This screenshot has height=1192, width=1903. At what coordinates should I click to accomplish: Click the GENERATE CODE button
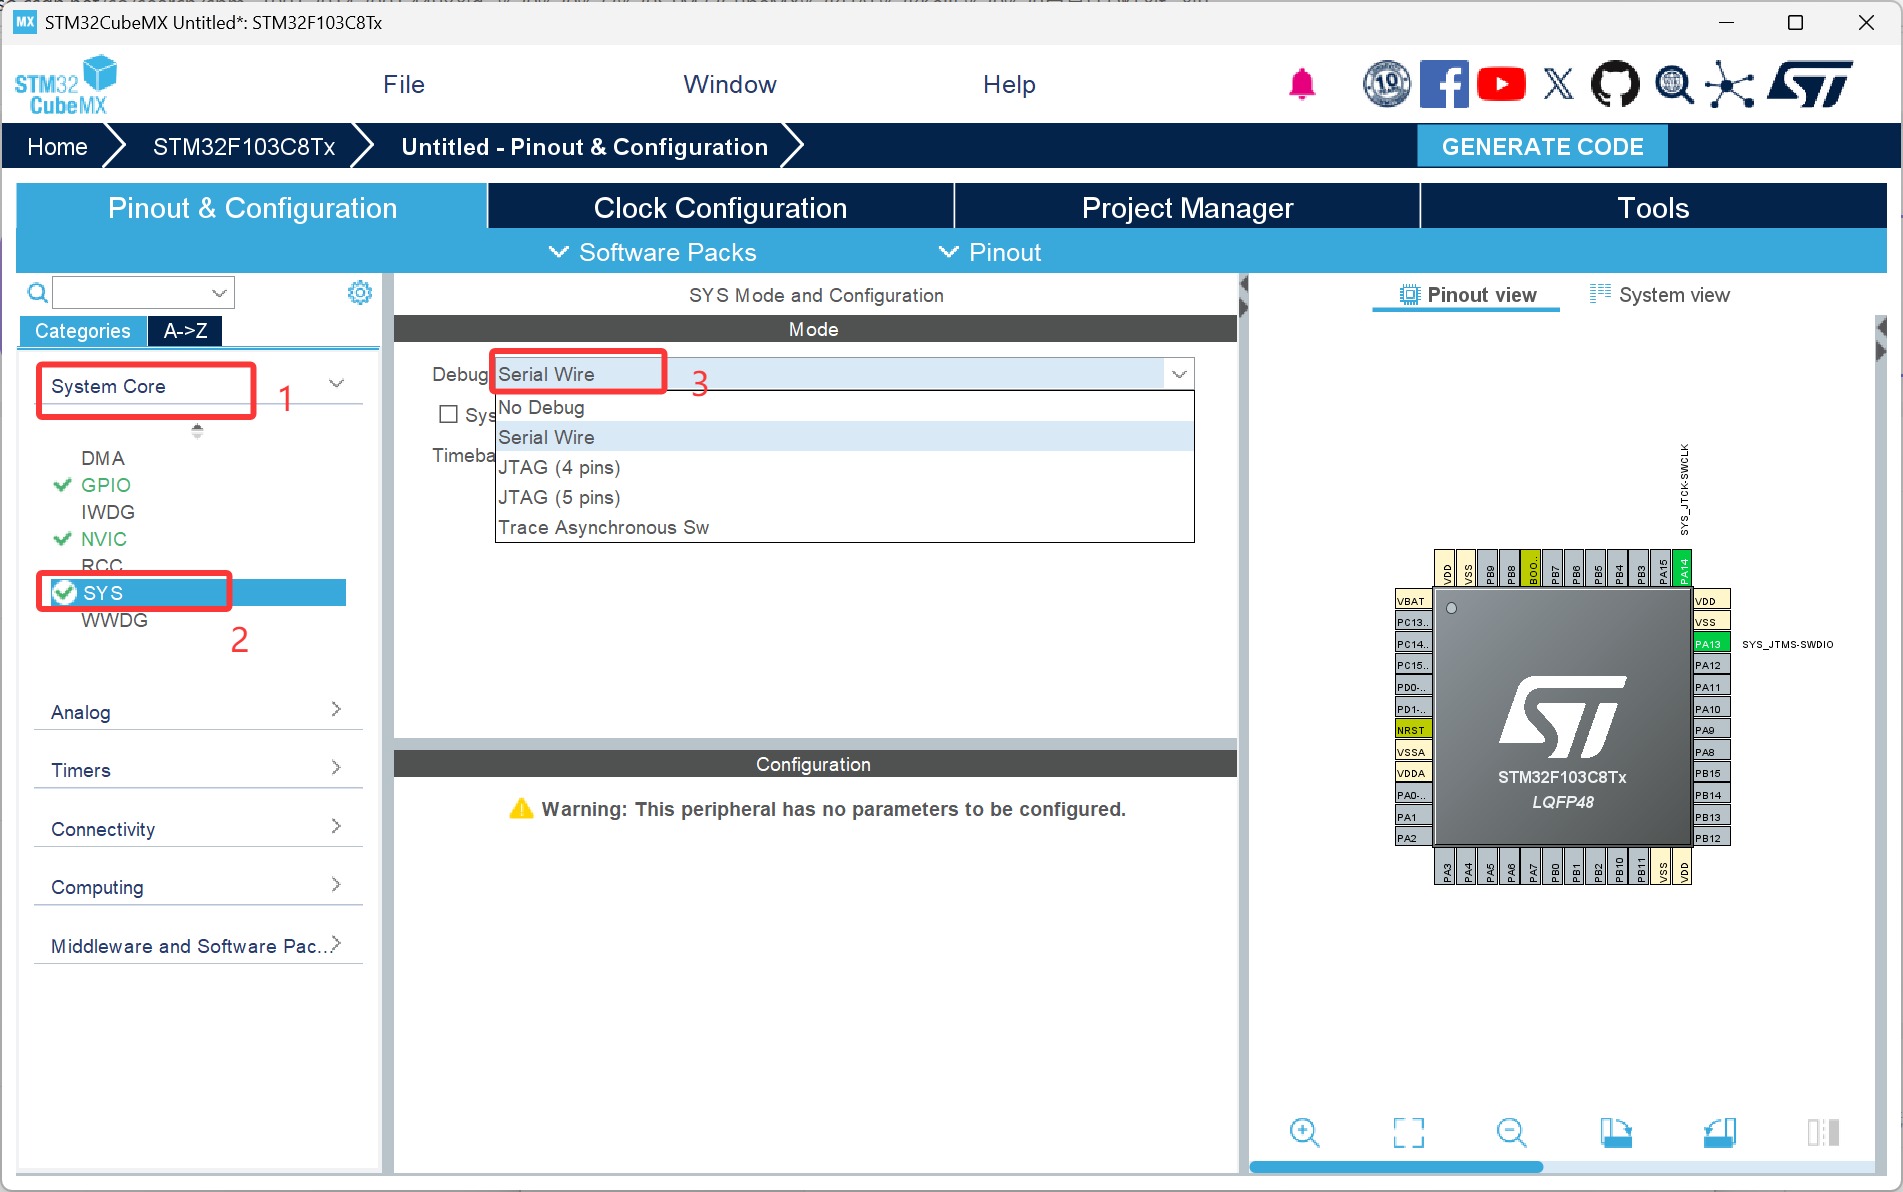[x=1542, y=147]
